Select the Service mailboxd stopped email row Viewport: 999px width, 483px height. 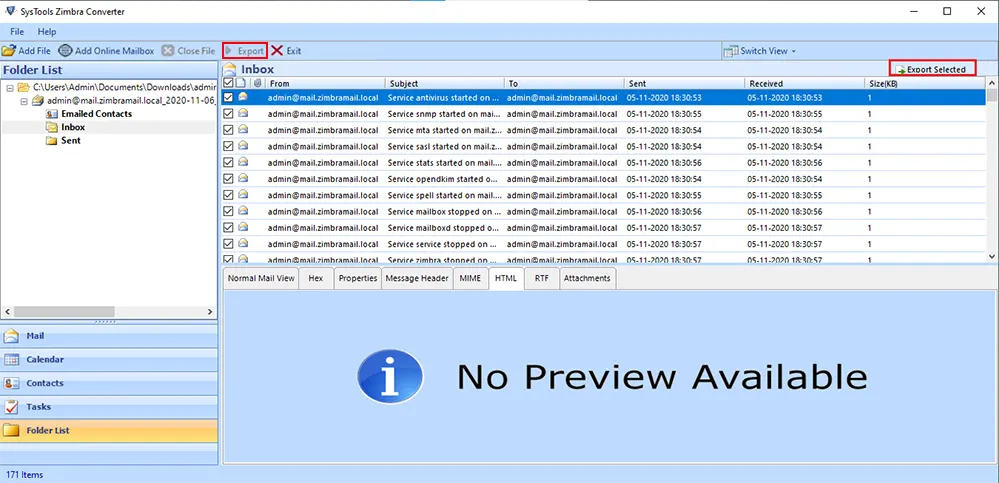[x=604, y=227]
